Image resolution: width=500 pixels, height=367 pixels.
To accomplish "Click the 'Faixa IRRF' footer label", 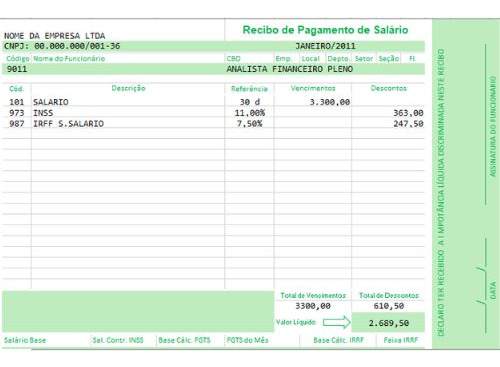I will coord(401,340).
